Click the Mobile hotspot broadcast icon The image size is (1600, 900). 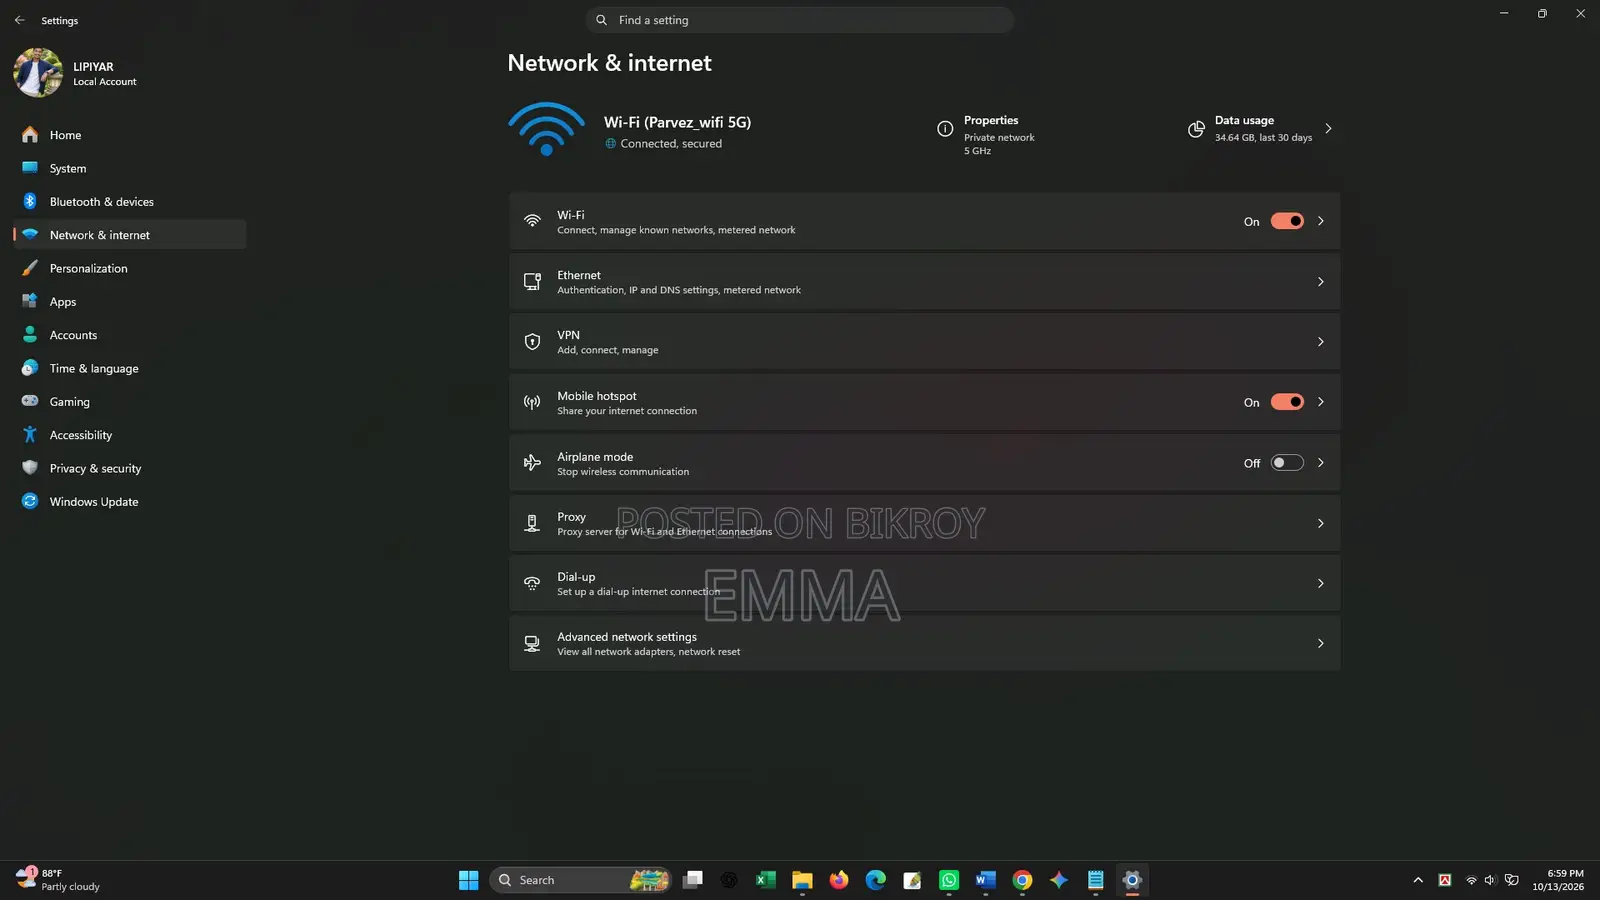532,402
